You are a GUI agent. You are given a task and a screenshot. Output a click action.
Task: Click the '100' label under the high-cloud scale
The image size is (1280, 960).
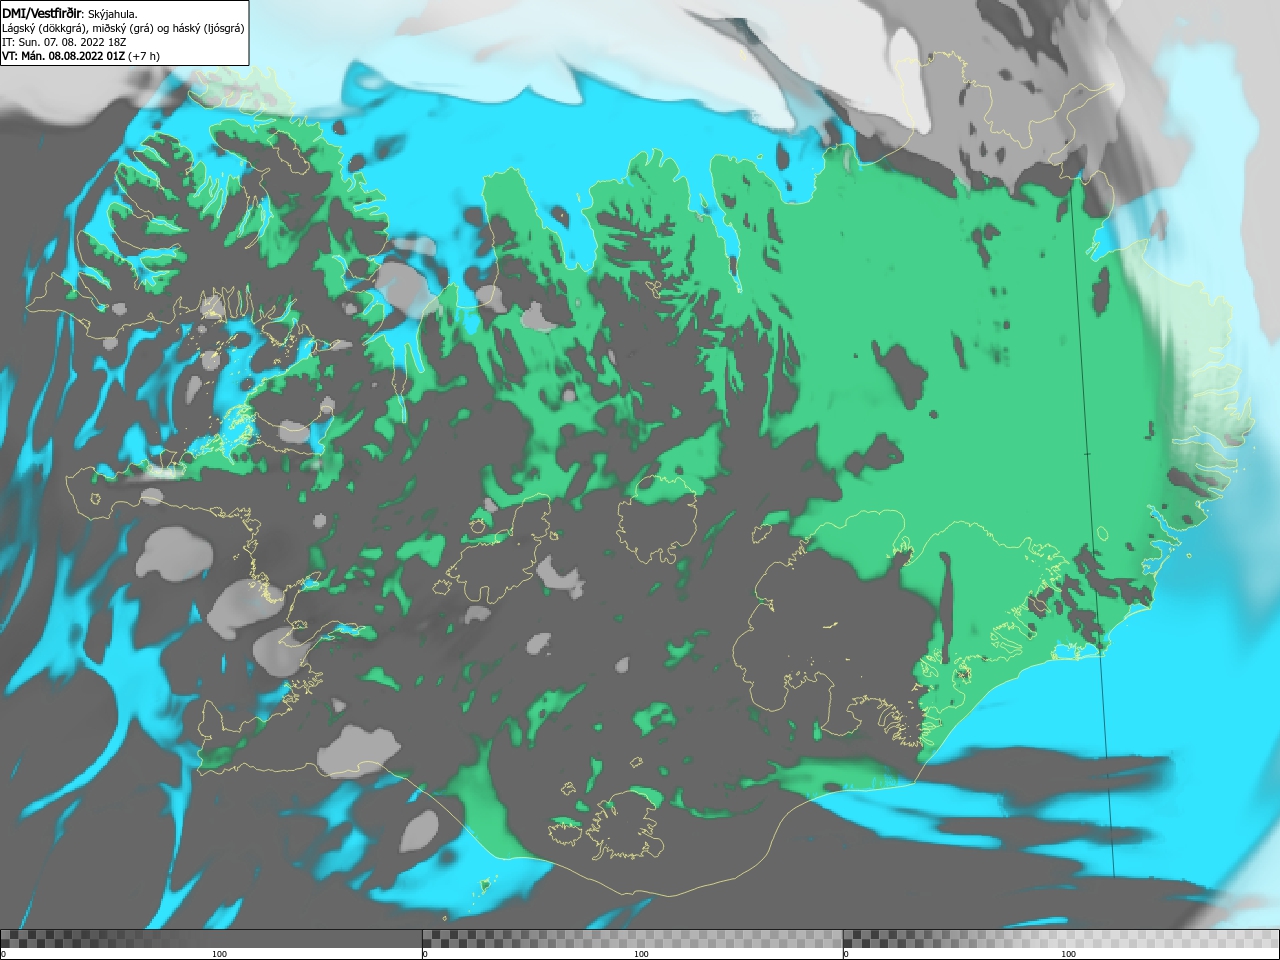point(1068,954)
